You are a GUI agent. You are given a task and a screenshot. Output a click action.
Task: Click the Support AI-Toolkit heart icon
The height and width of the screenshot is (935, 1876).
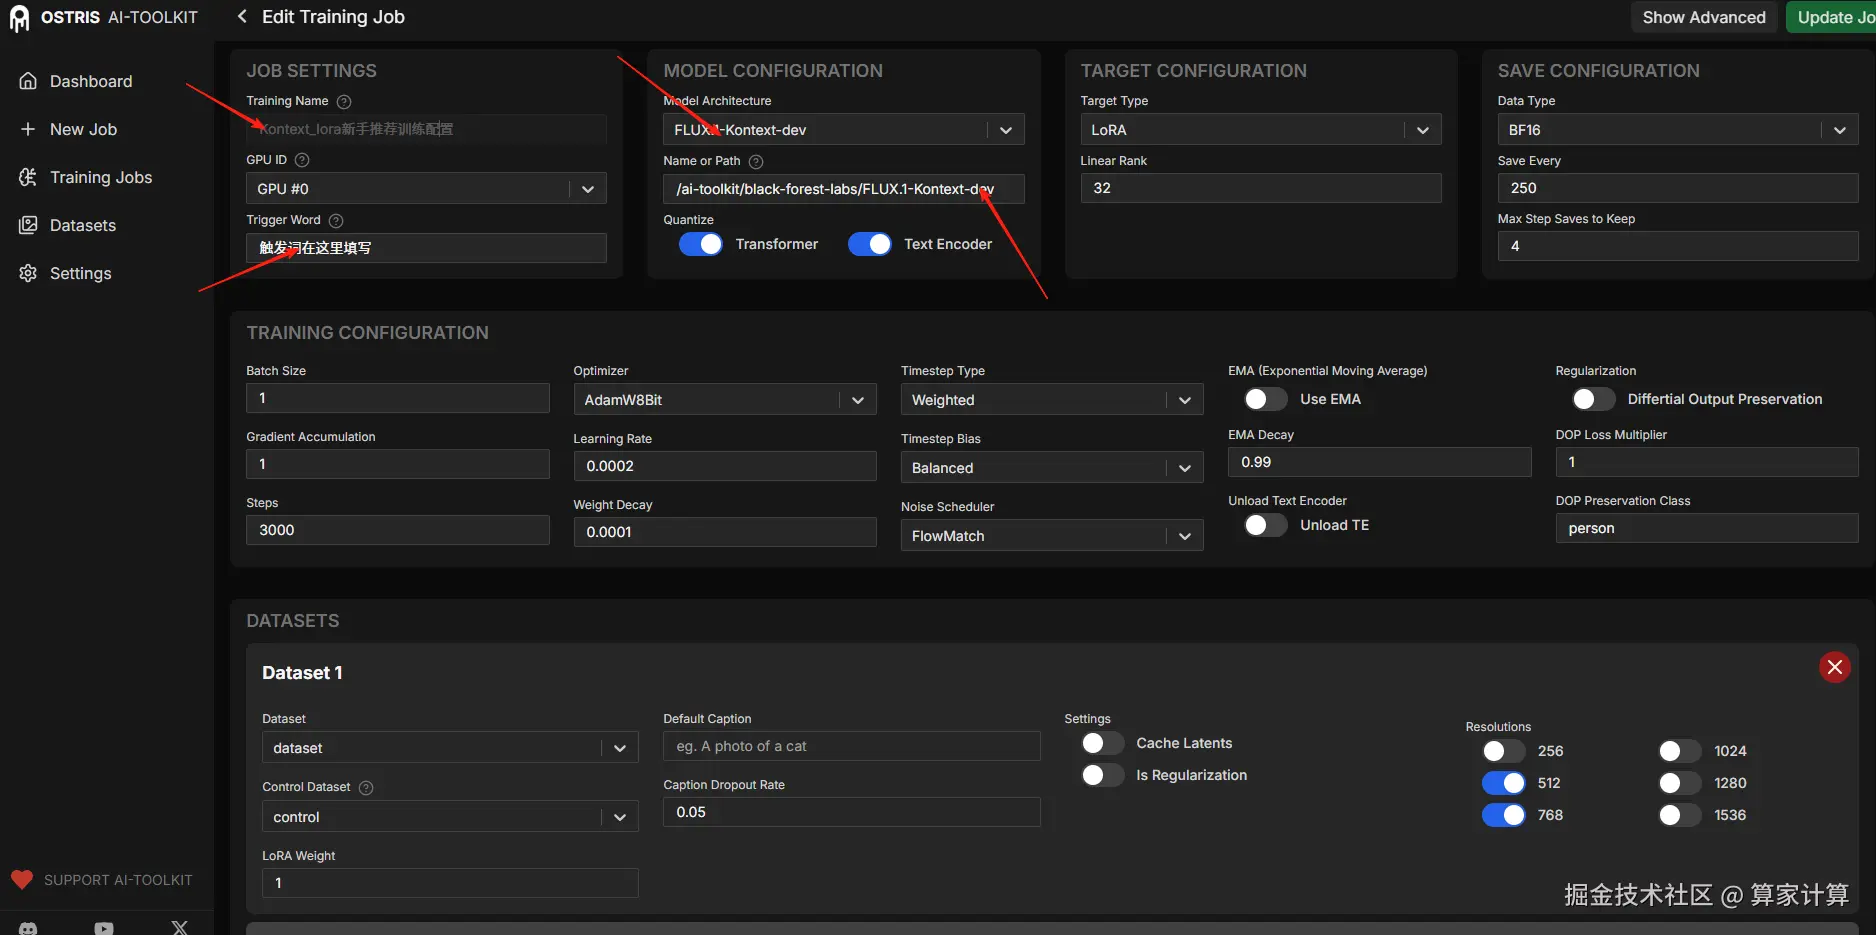[x=22, y=880]
